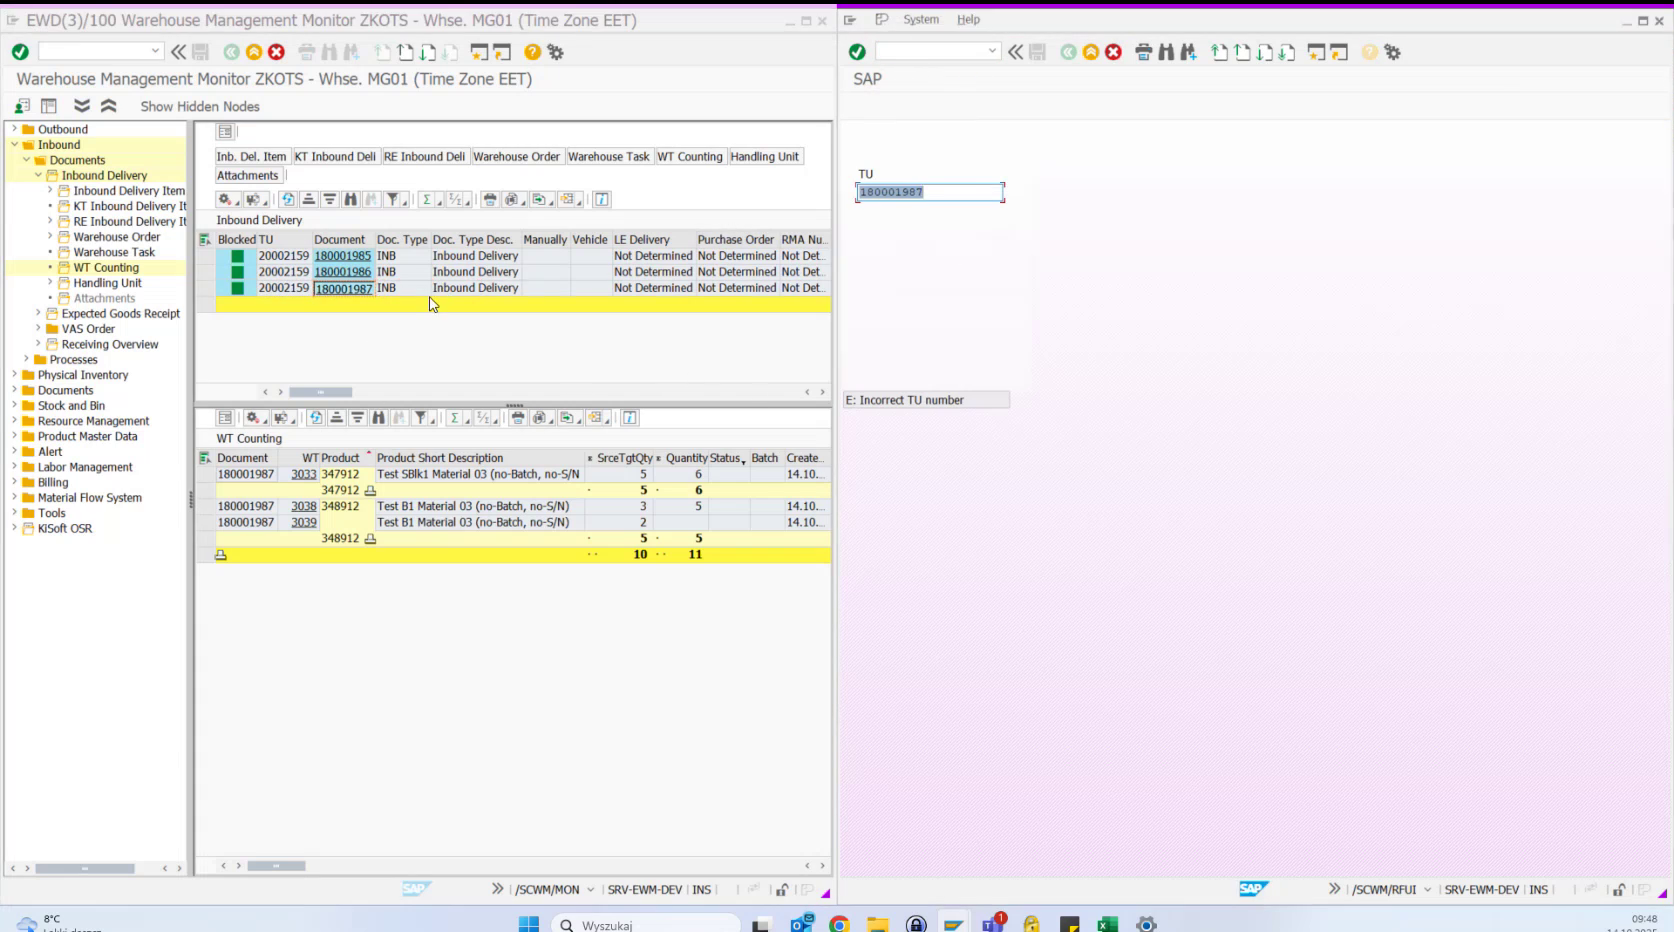Toggle Show Hidden Nodes
The width and height of the screenshot is (1674, 932).
click(x=199, y=106)
